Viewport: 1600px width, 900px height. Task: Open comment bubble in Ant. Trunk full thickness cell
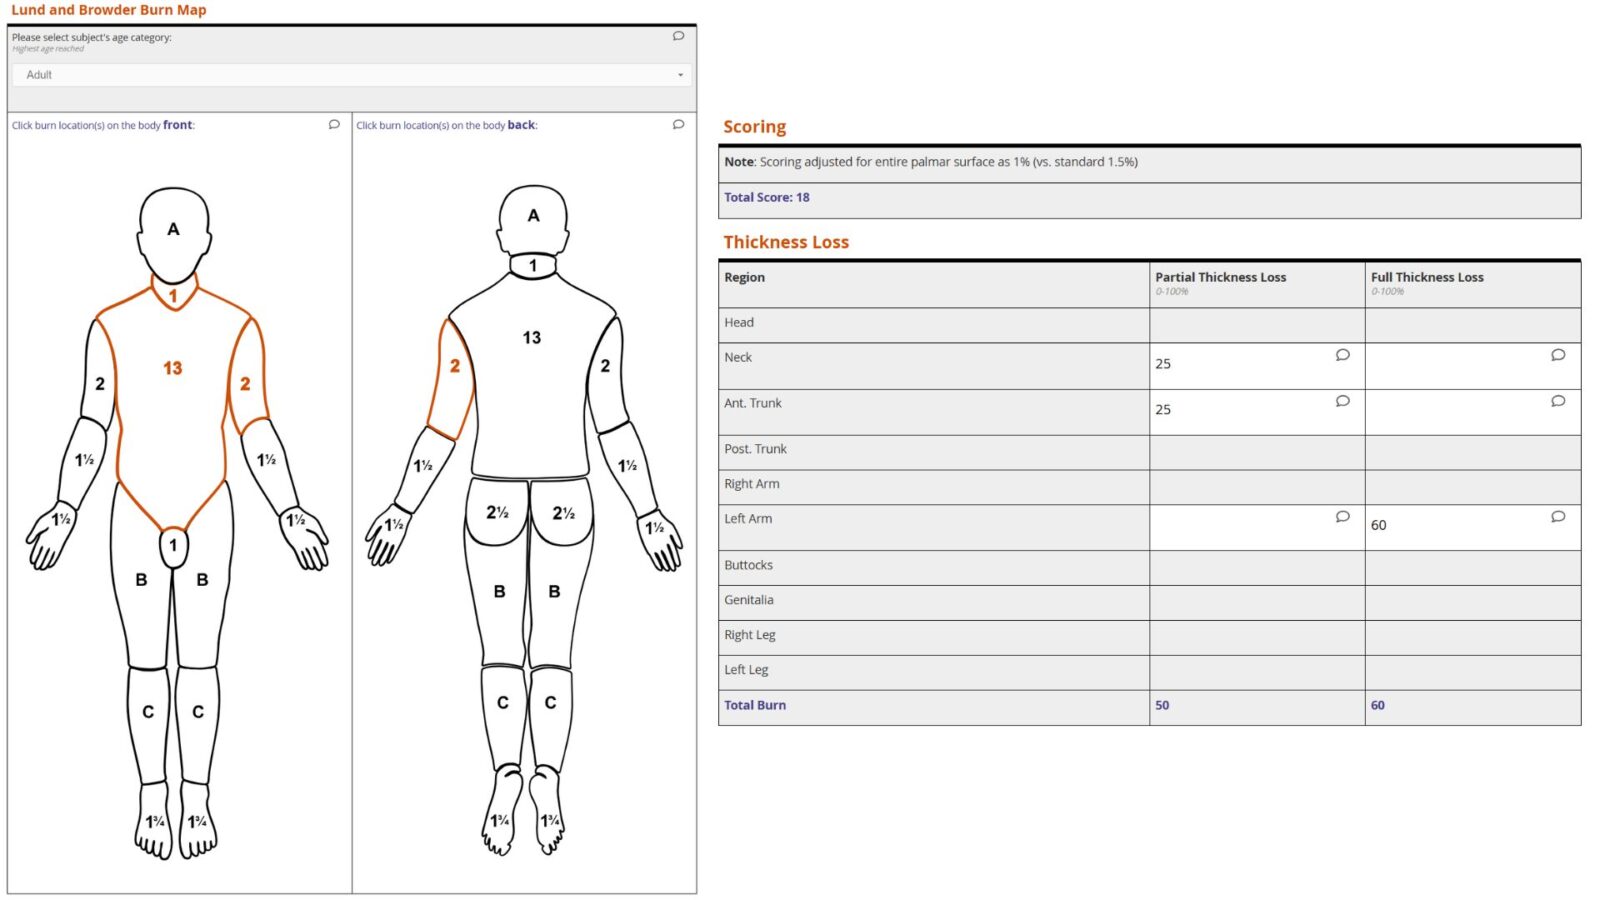[x=1557, y=401]
